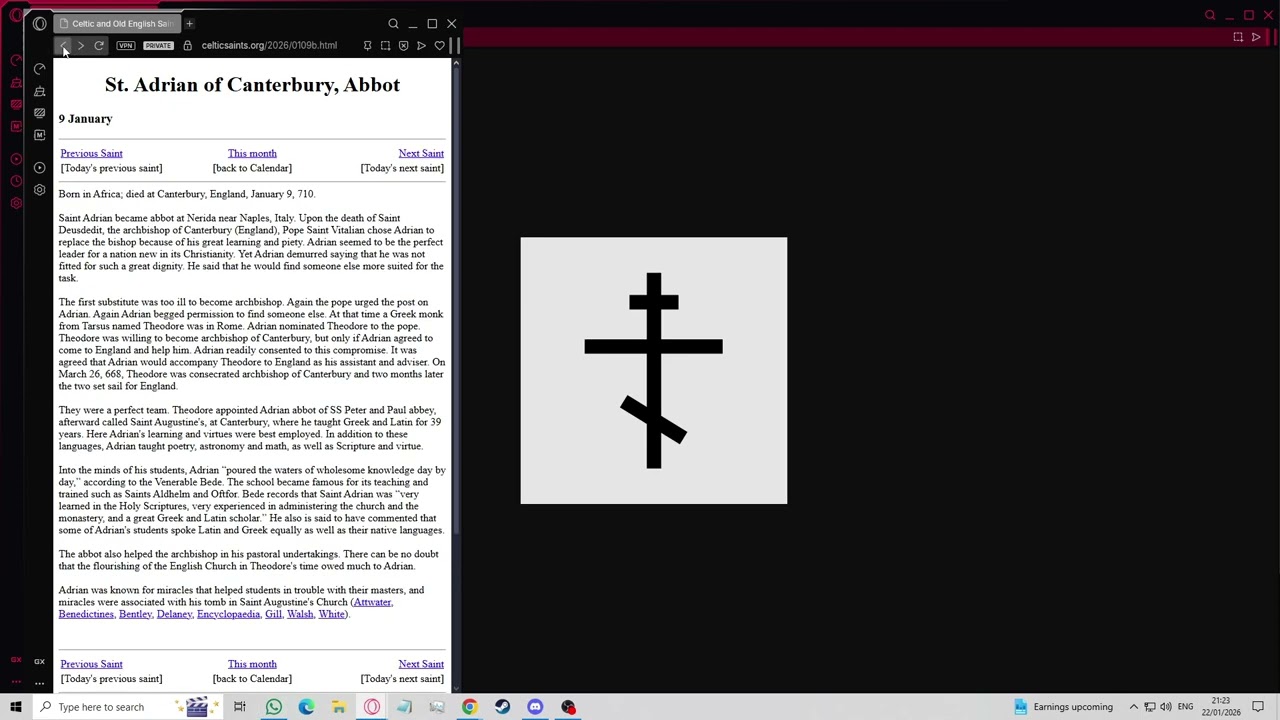Click the page heading St. Adrian of Canterbury, Abbot
The image size is (1280, 720).
252,85
